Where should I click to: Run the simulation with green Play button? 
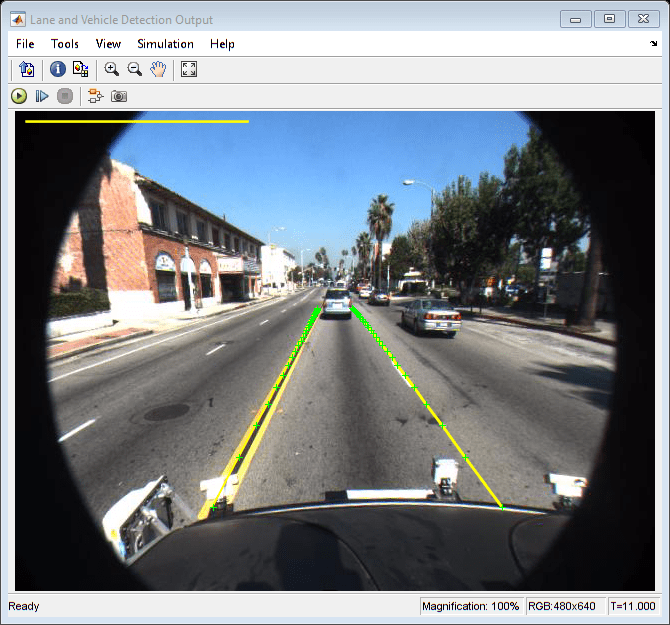click(x=19, y=96)
